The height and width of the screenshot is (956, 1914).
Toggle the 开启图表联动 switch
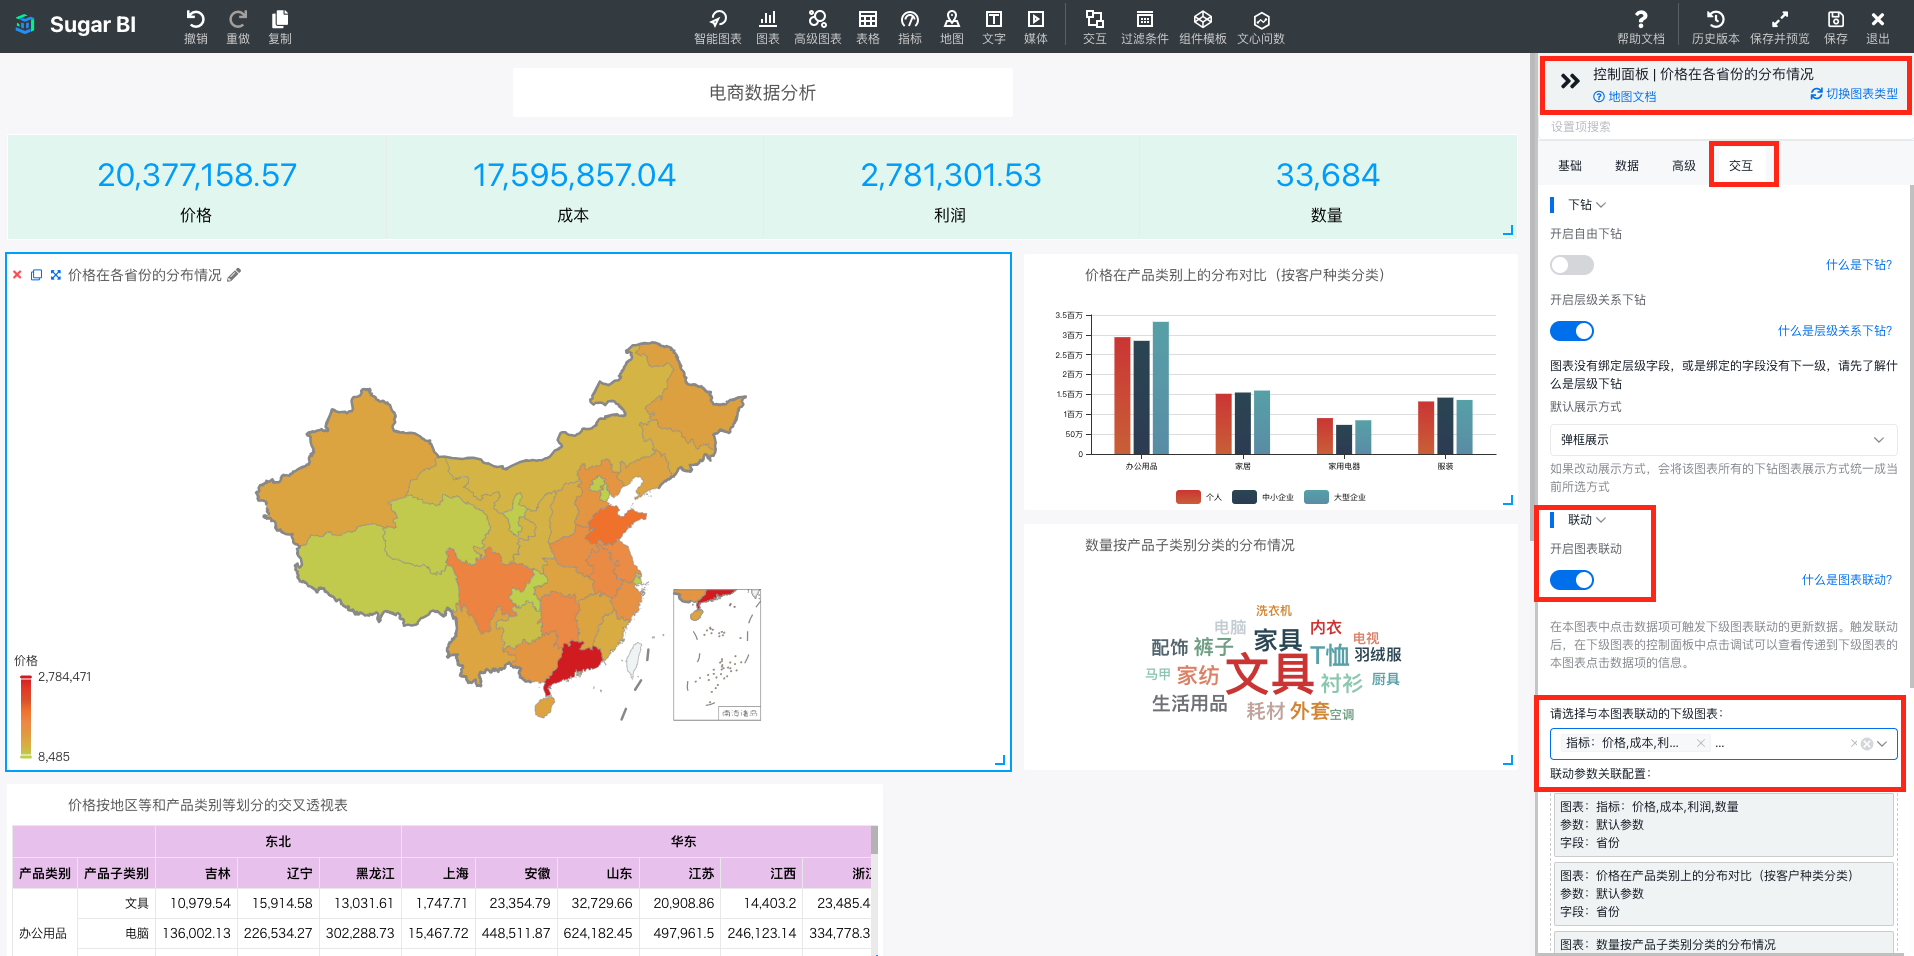[1572, 580]
